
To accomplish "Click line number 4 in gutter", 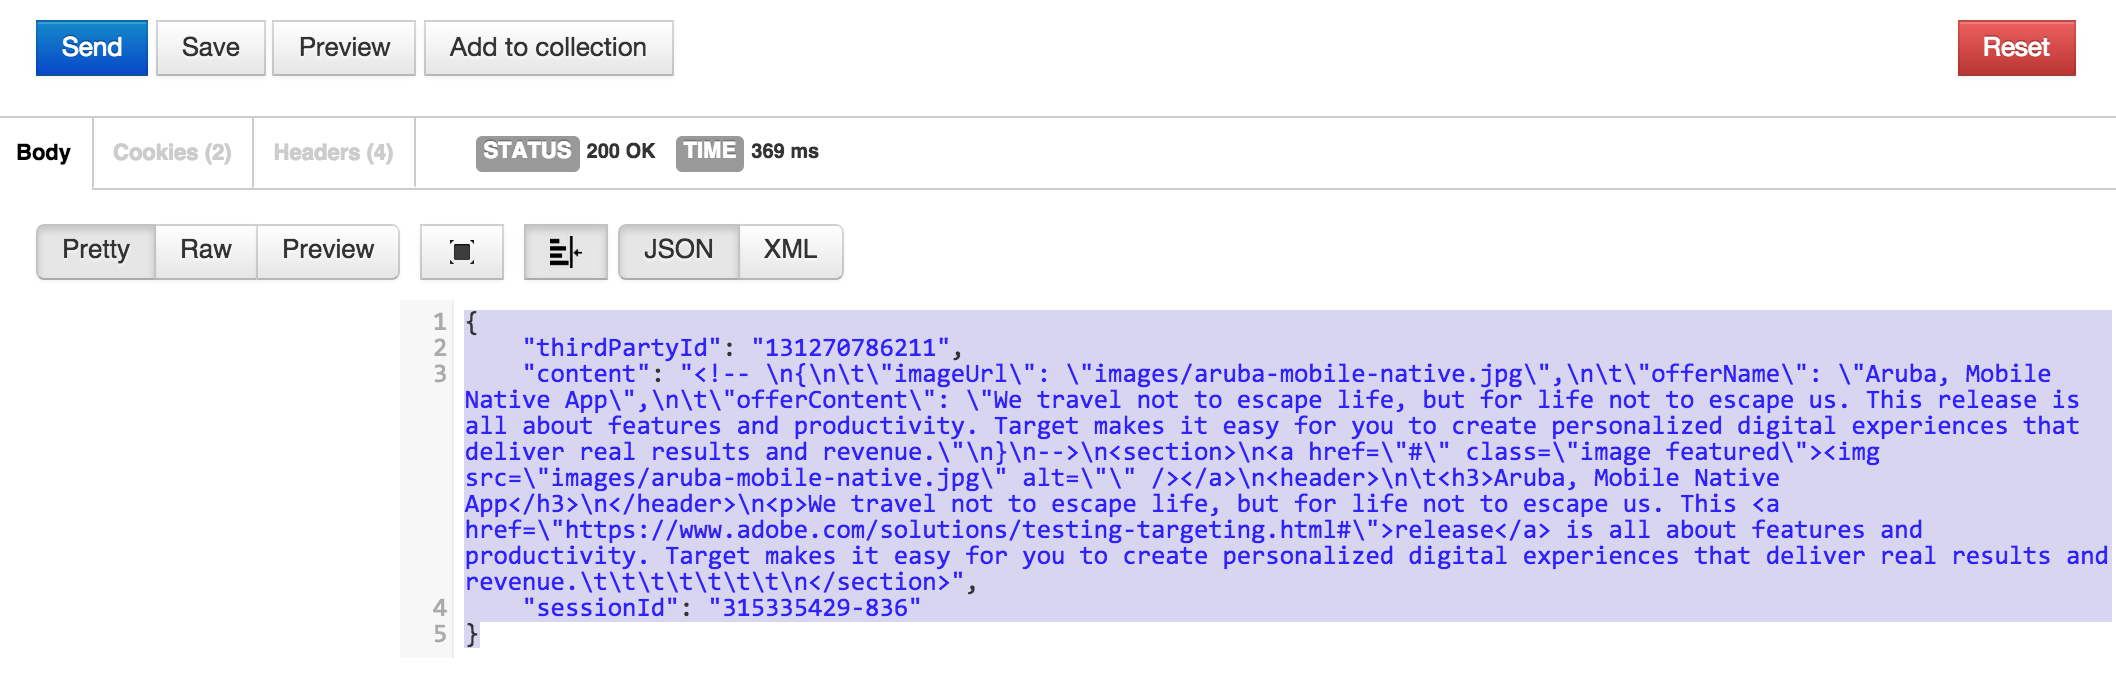I will click(x=440, y=608).
